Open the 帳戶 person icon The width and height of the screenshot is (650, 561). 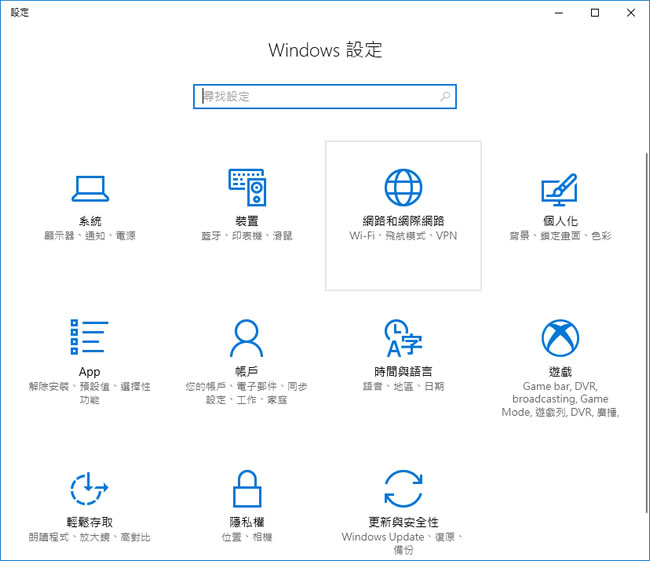tap(247, 338)
